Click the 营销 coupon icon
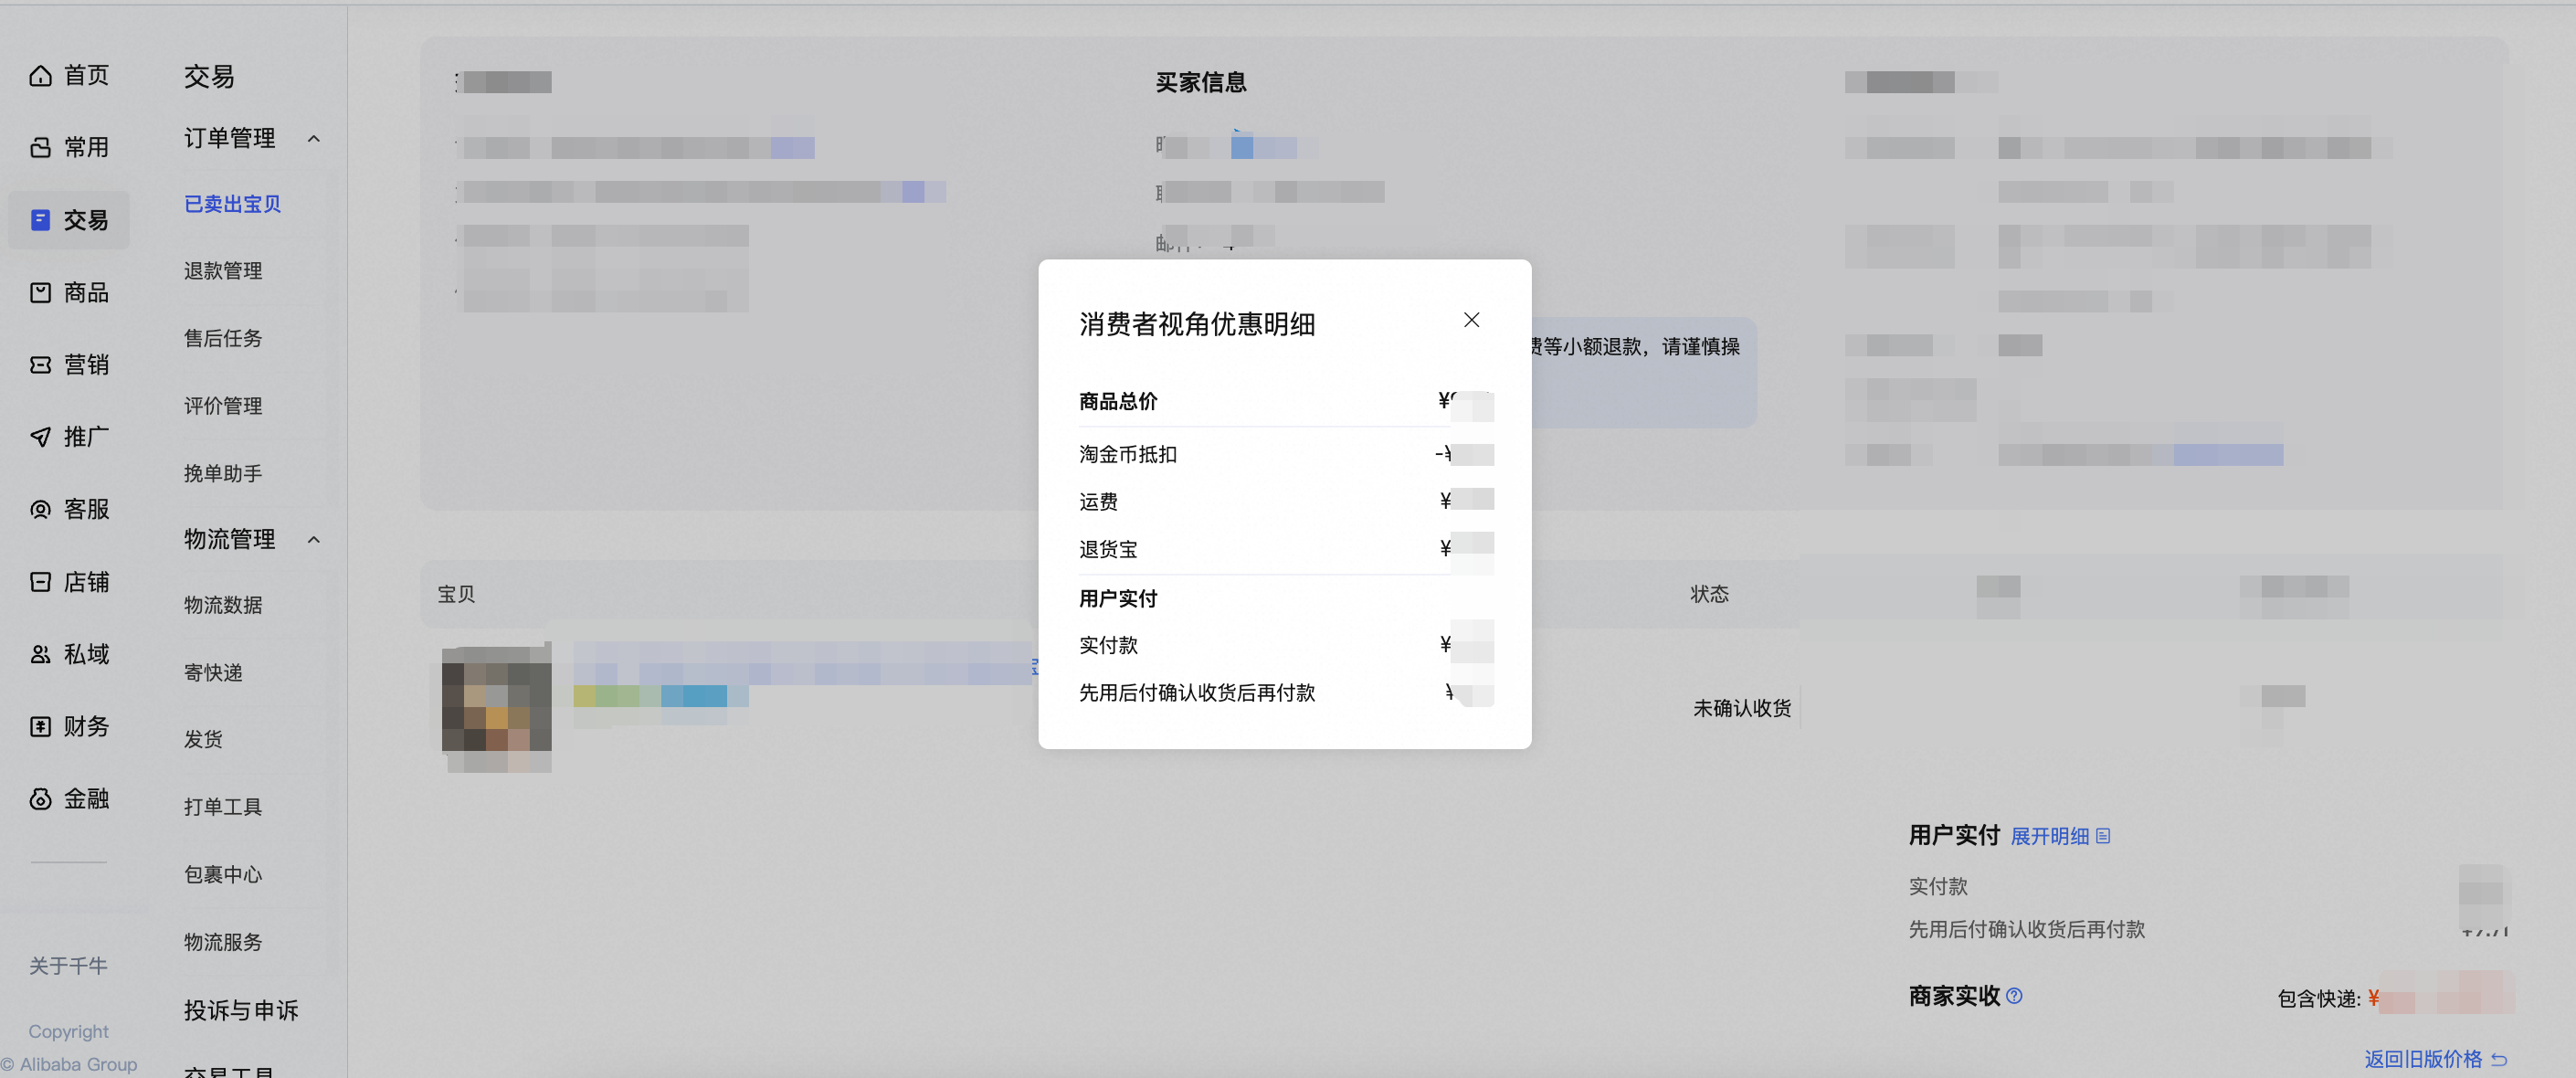 [x=40, y=365]
